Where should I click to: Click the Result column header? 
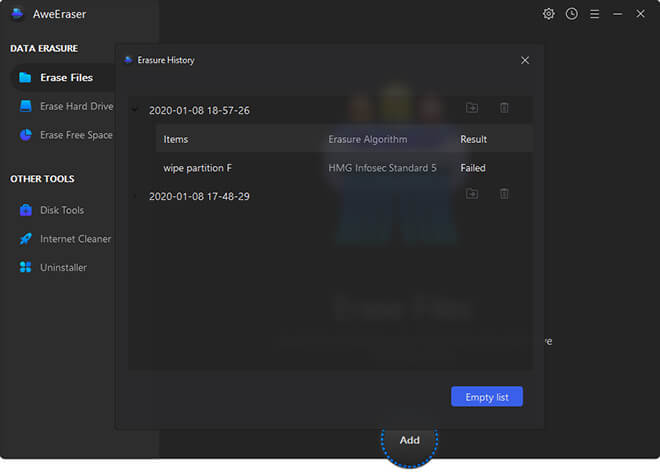point(474,139)
